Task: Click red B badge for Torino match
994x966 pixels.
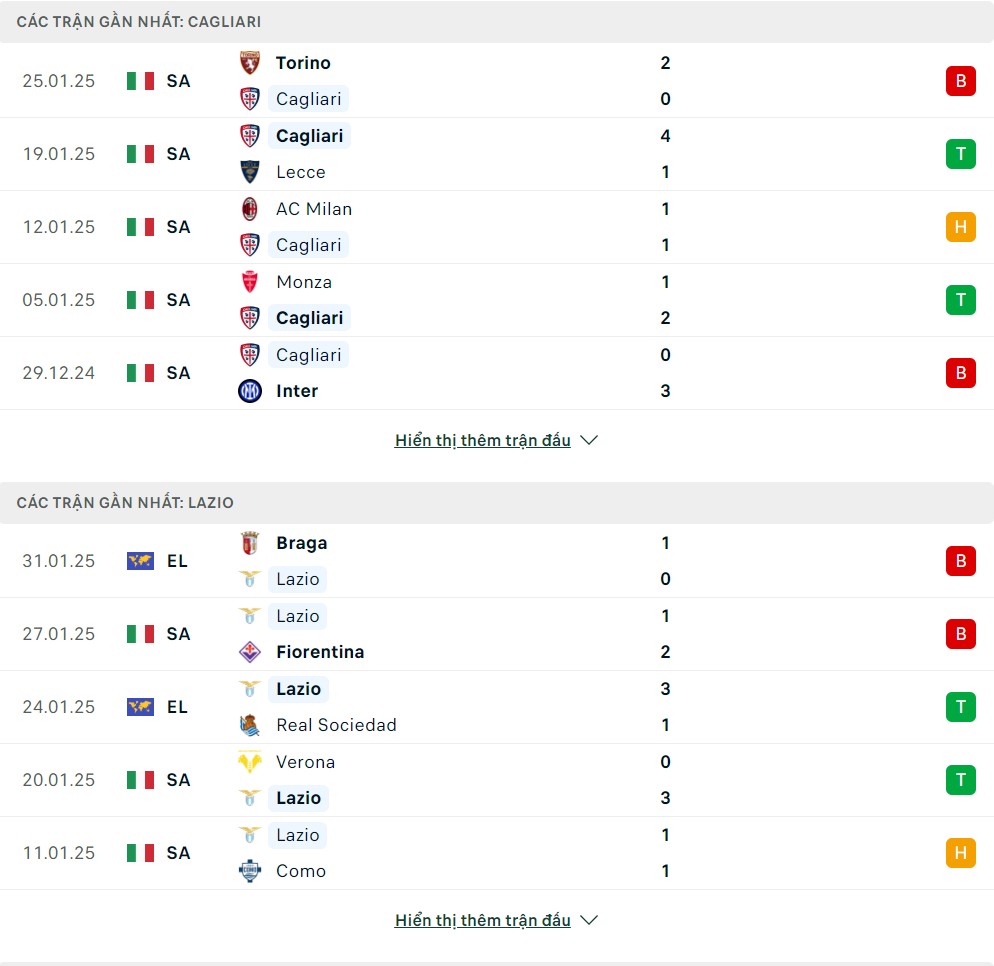Action: point(960,81)
